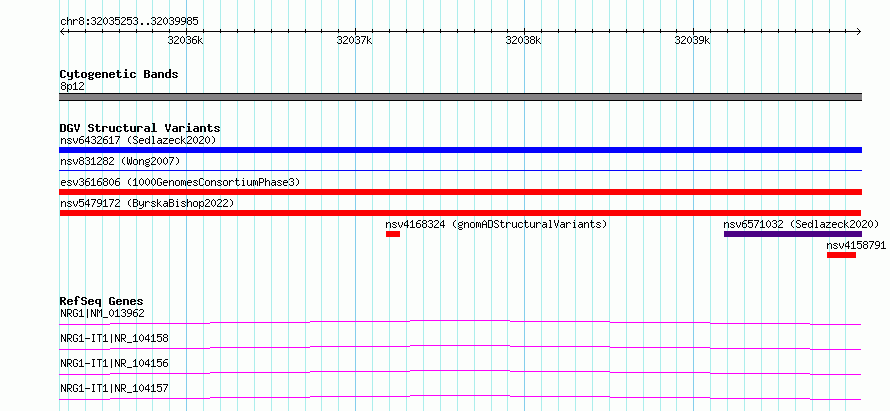Open esv3616806 (1000GenomesConsortiumPhase3) label
Image resolution: width=890 pixels, height=411 pixels.
[x=180, y=182]
